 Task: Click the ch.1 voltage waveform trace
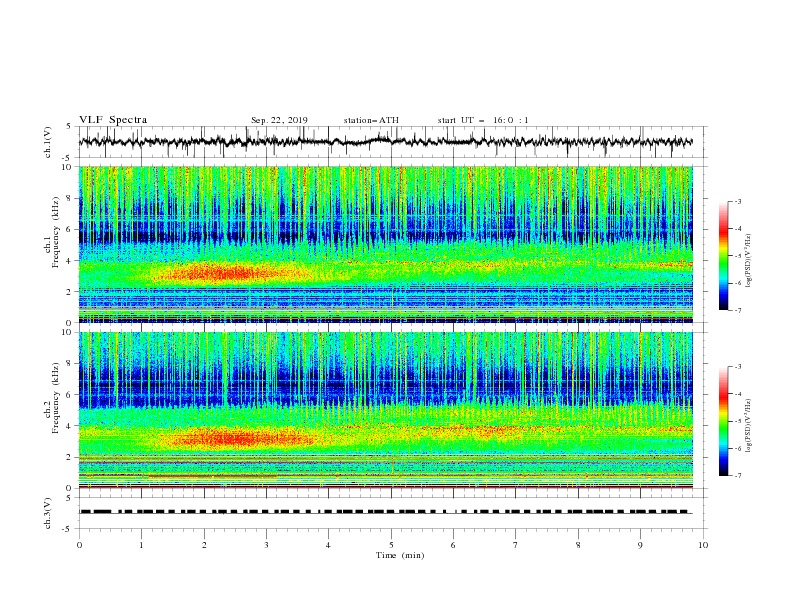[x=385, y=142]
